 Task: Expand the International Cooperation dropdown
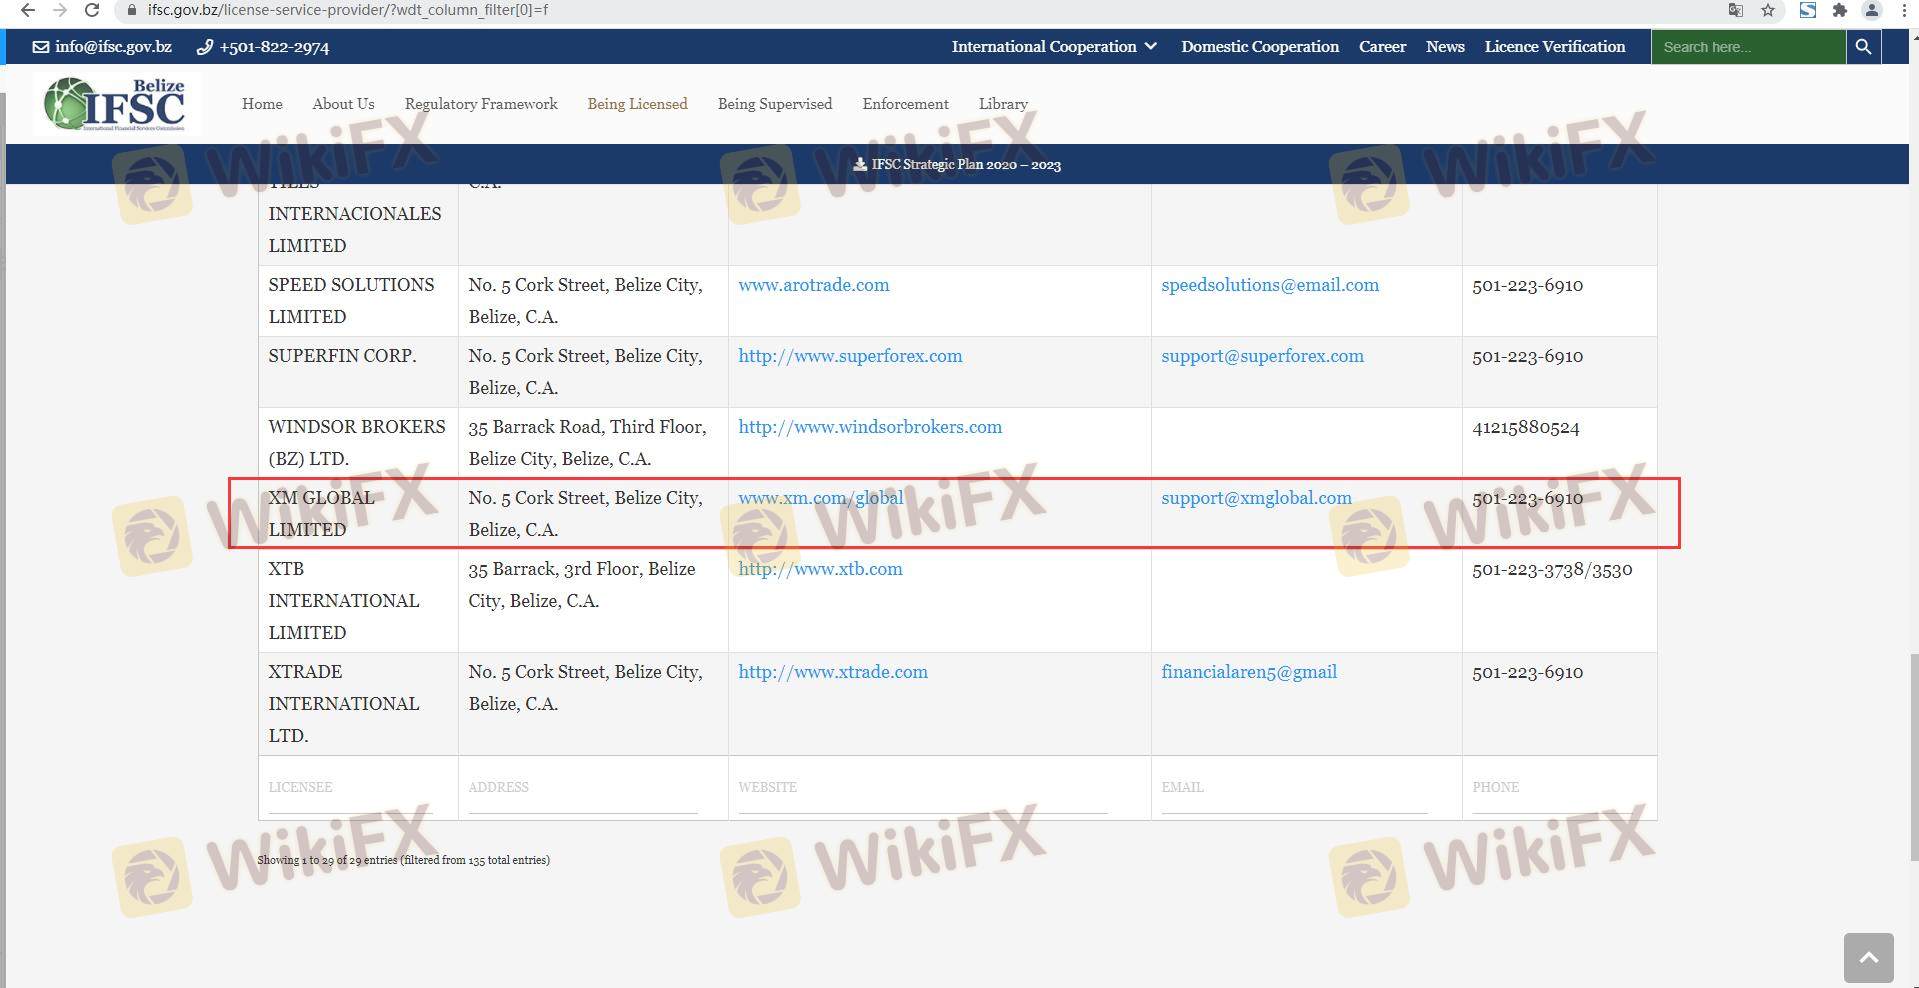coord(1054,47)
